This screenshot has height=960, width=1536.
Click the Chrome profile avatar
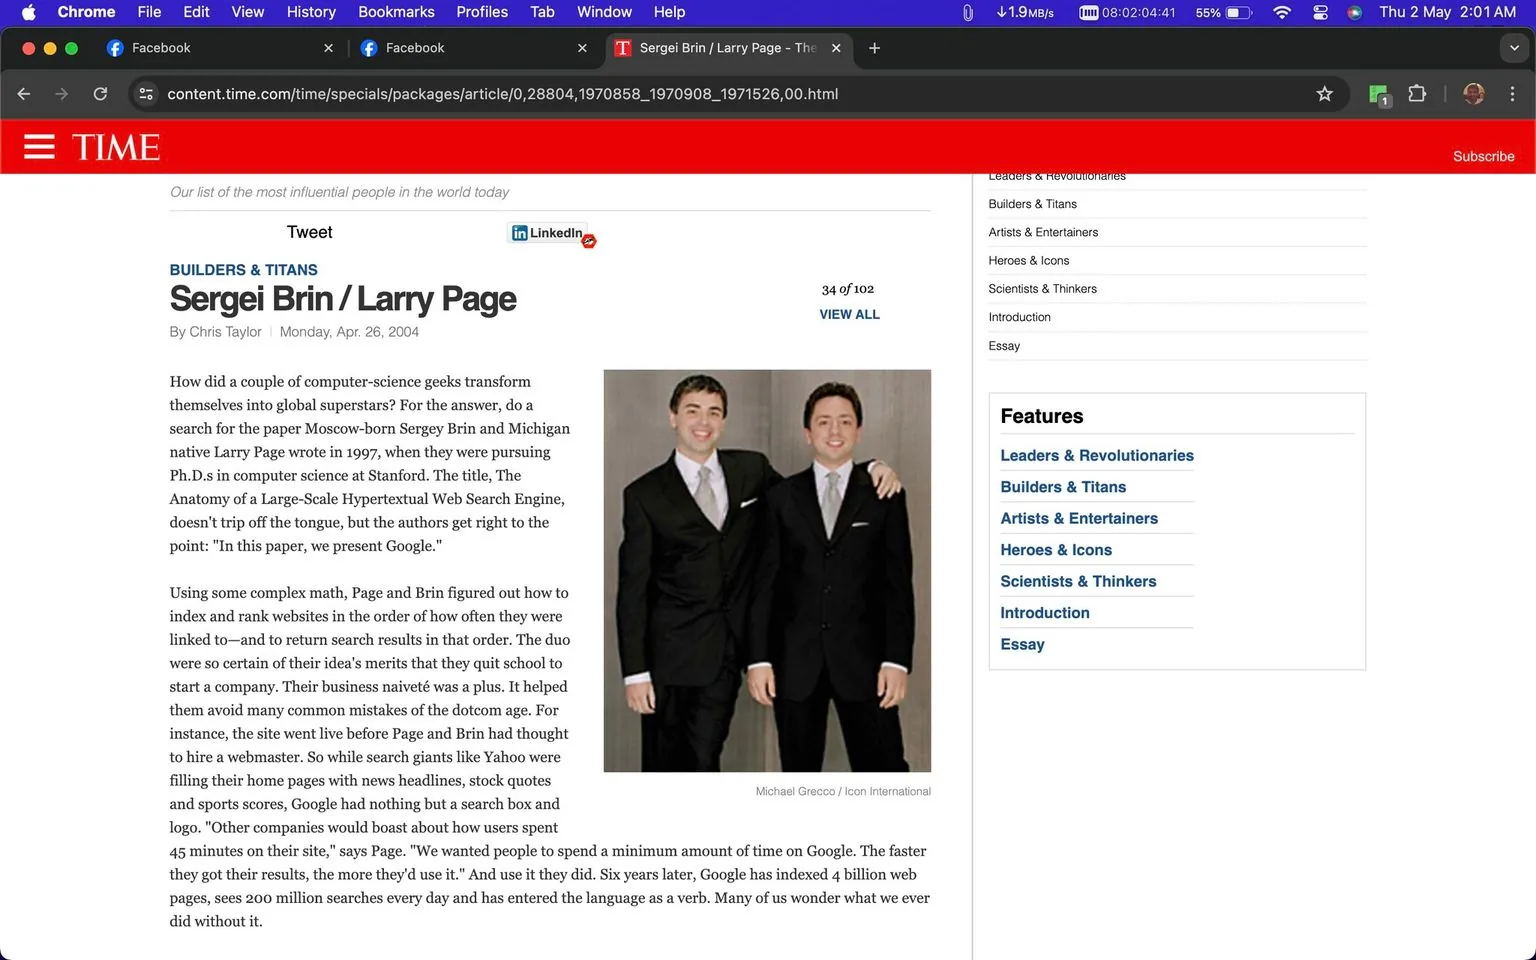click(x=1473, y=93)
